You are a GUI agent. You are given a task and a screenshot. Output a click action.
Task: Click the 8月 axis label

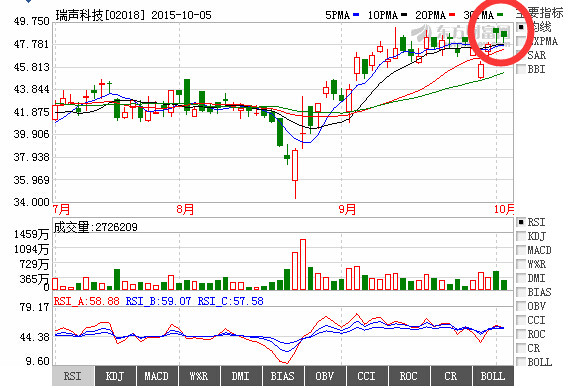185,209
